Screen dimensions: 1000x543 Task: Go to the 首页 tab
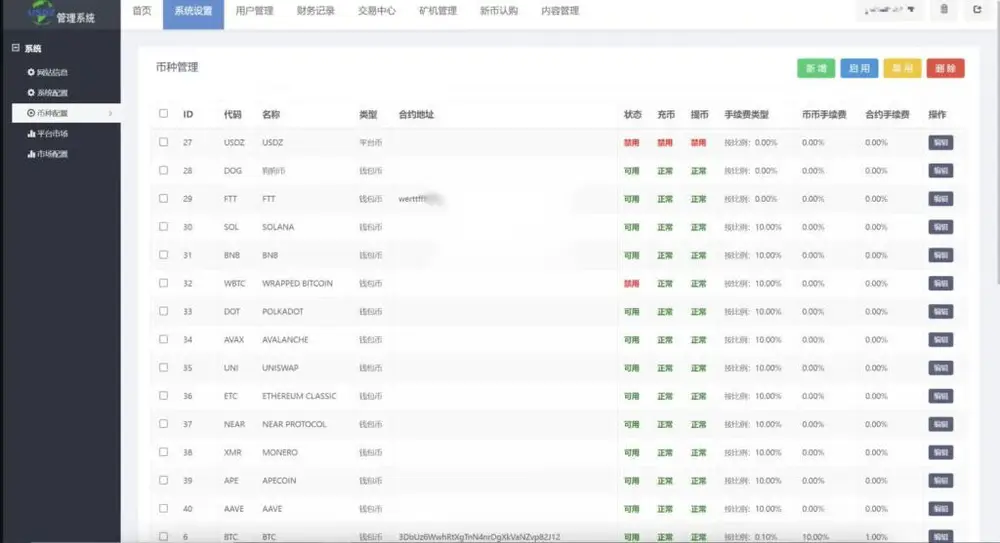point(142,11)
